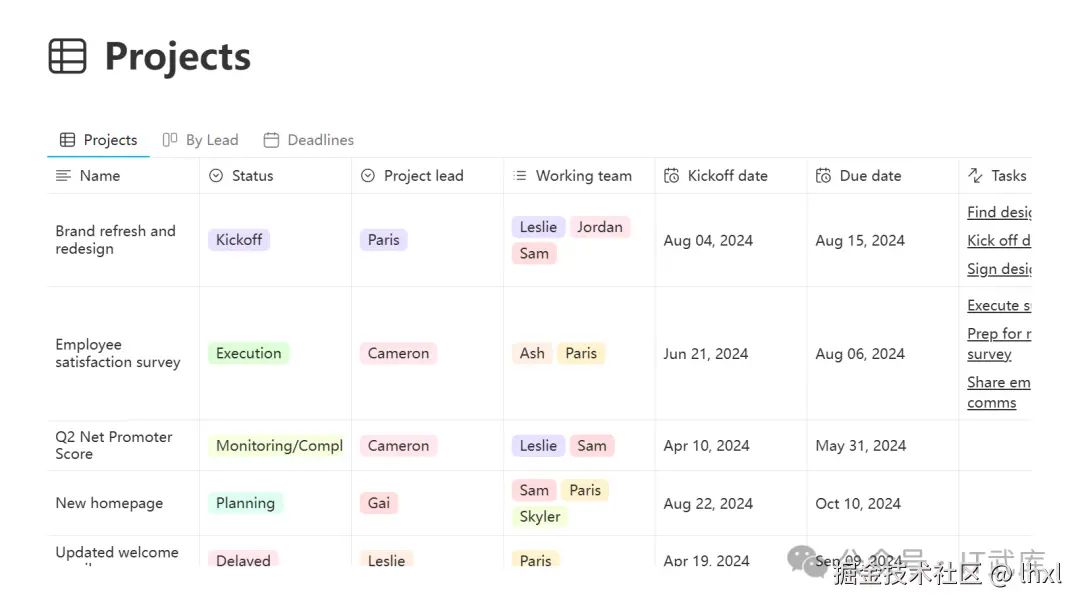Click the calendar icon beside Deadlines
1080x606 pixels.
271,140
